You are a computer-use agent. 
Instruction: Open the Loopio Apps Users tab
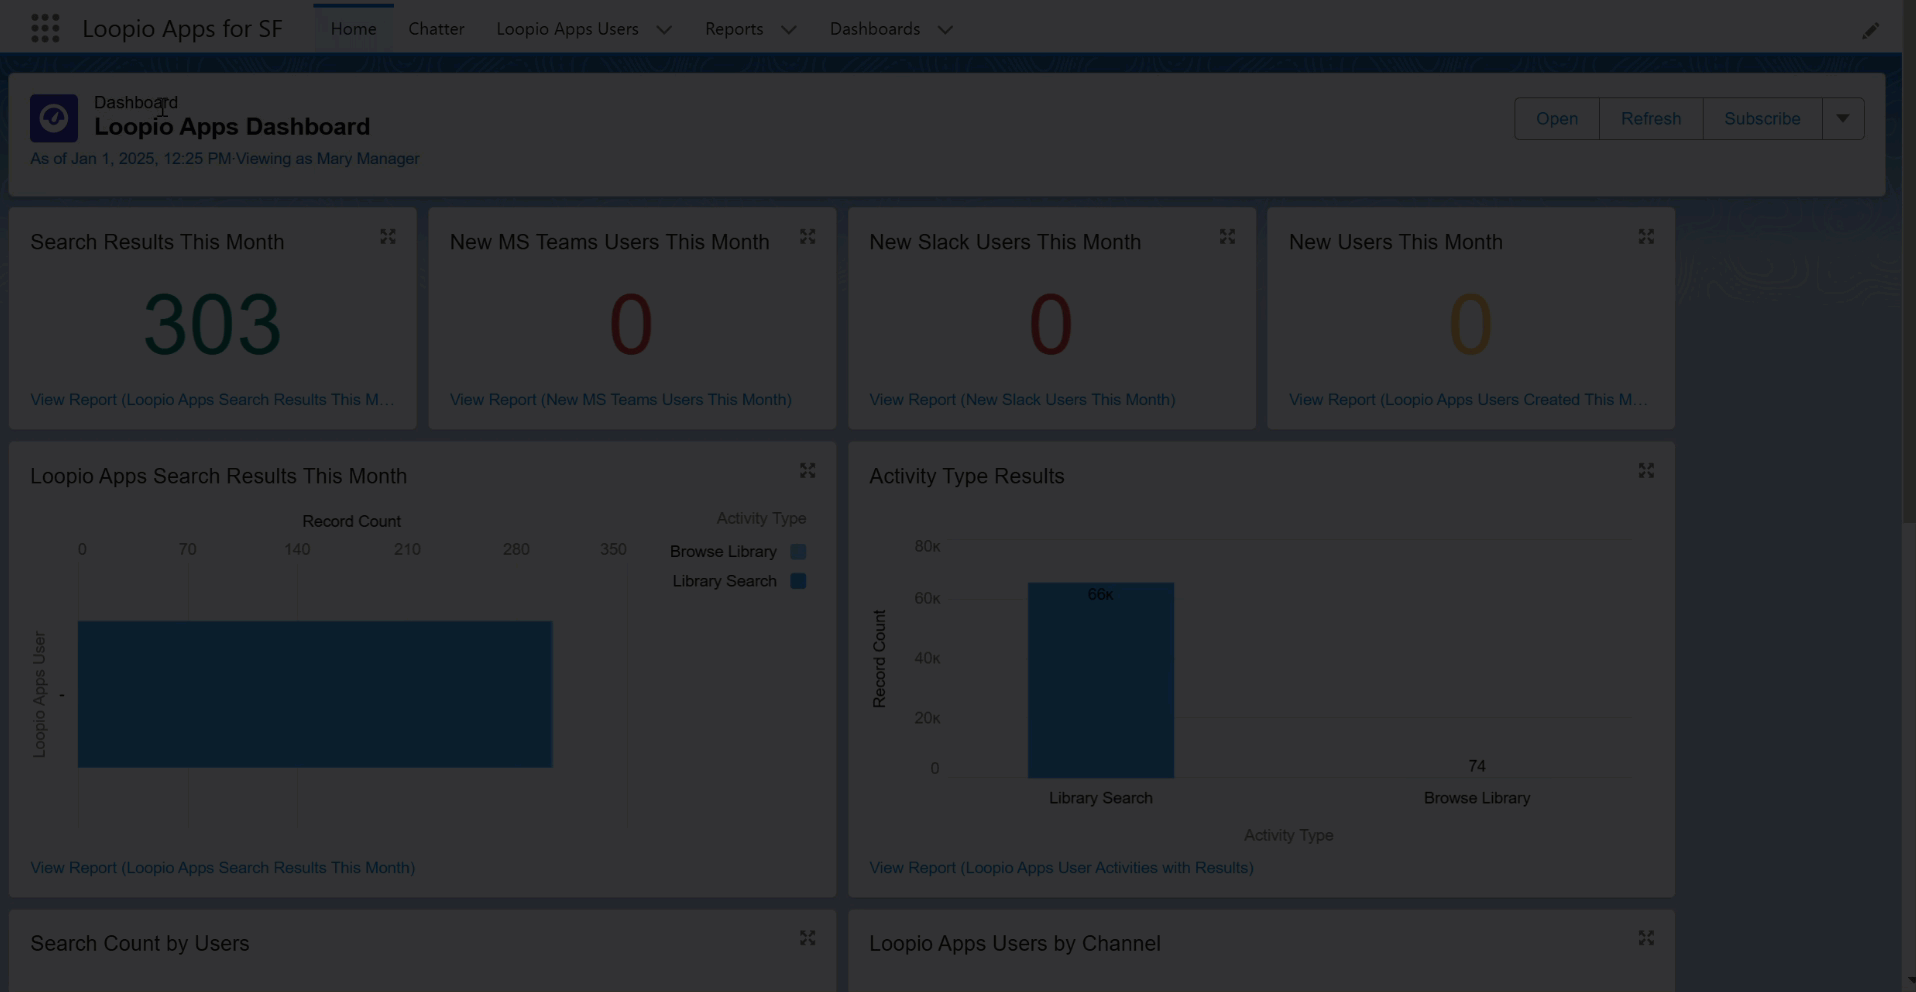coord(567,29)
